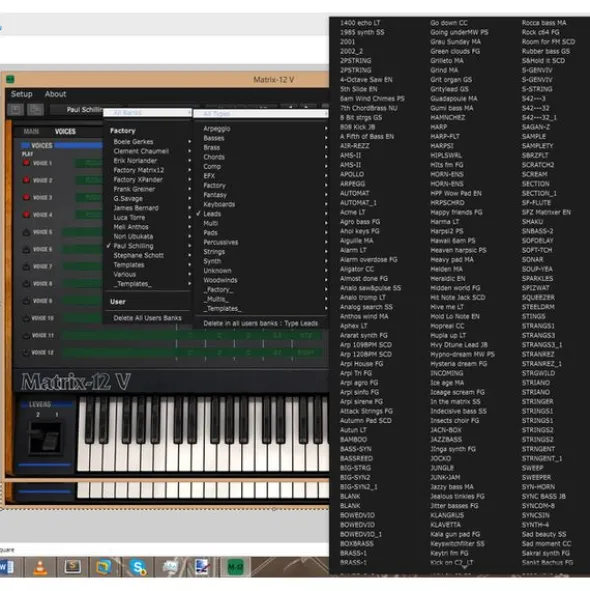Enable Voice 8 play LED
This screenshot has height=591, width=590.
pyautogui.click(x=26, y=283)
